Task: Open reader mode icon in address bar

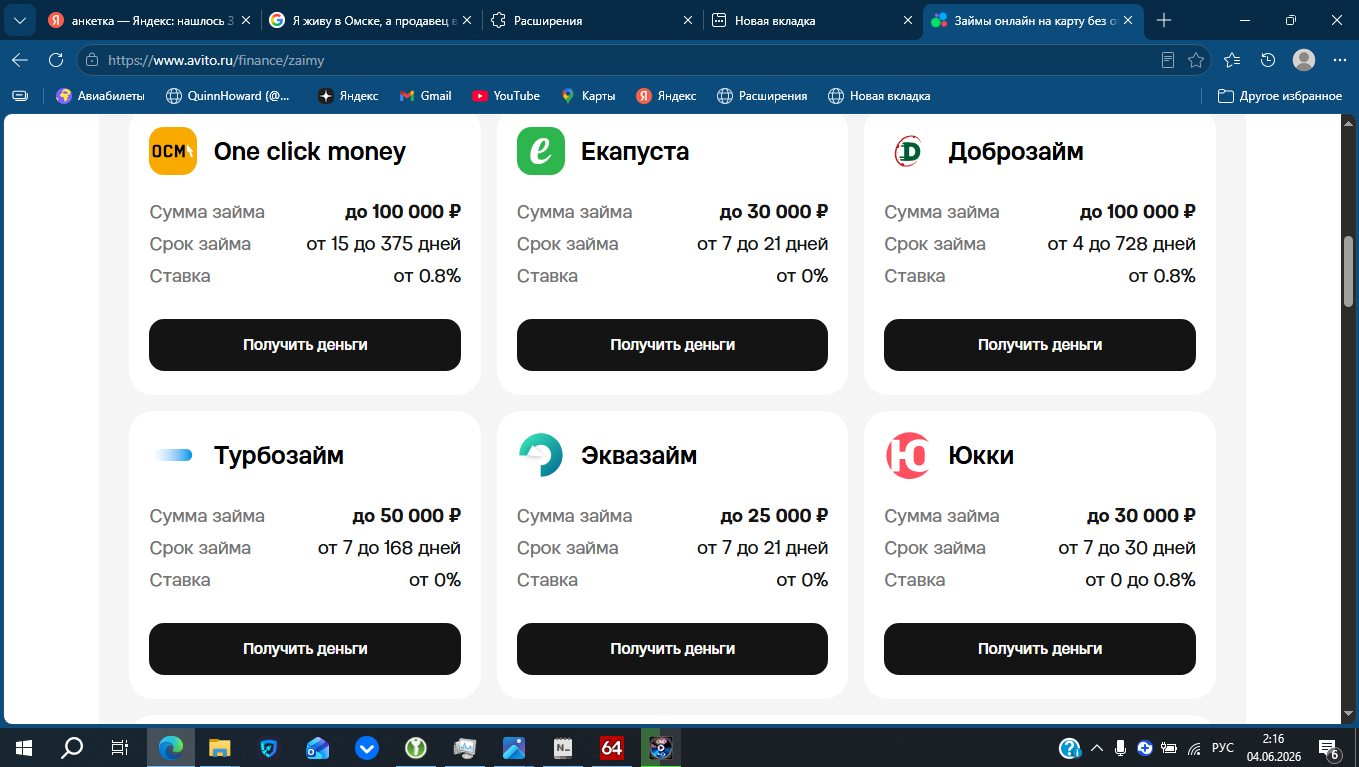Action: [1168, 60]
